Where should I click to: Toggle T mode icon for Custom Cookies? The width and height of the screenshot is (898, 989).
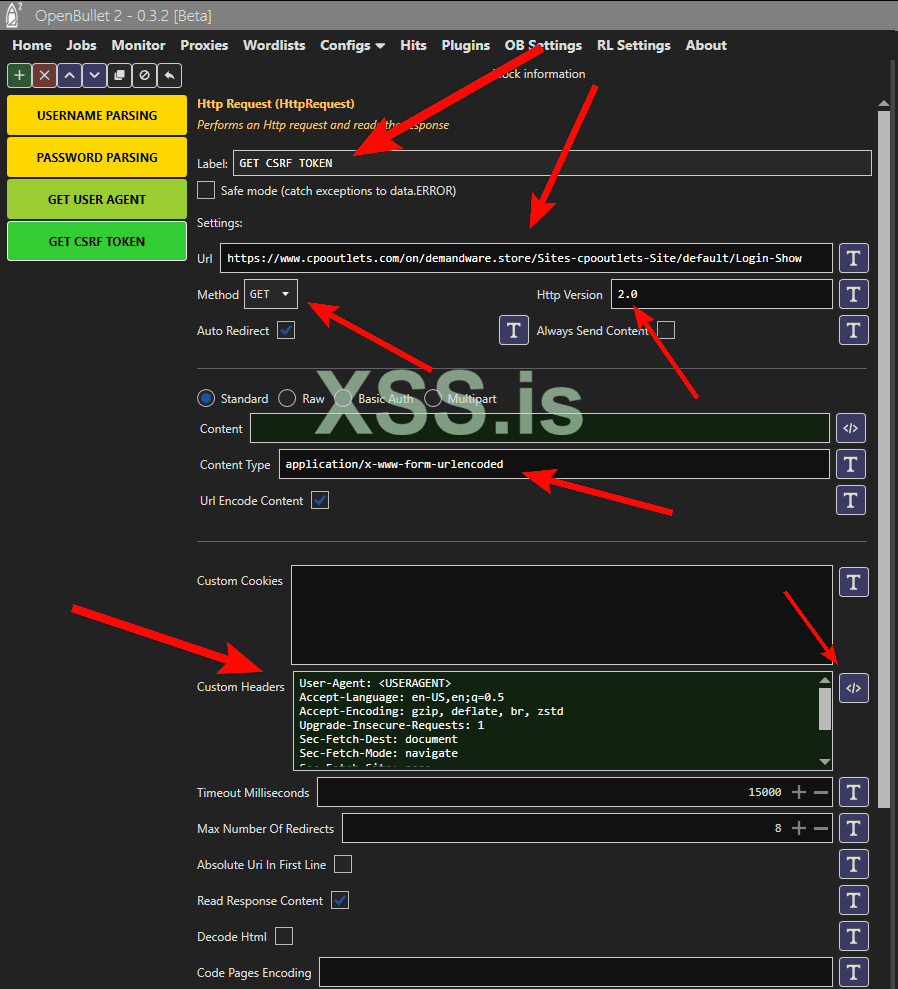[x=853, y=582]
